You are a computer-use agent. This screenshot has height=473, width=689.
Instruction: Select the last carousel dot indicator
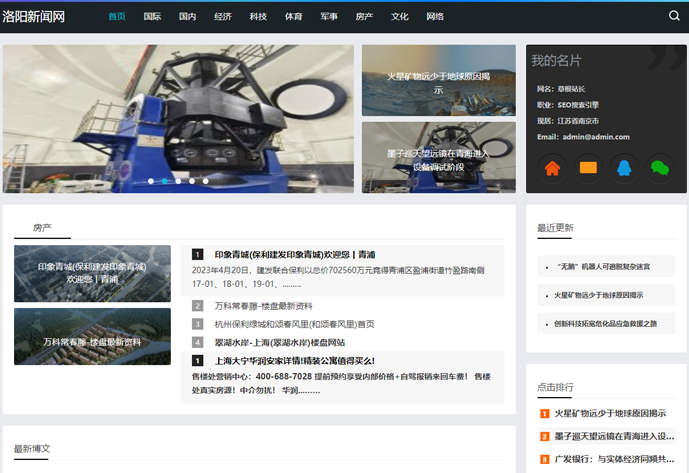[206, 181]
